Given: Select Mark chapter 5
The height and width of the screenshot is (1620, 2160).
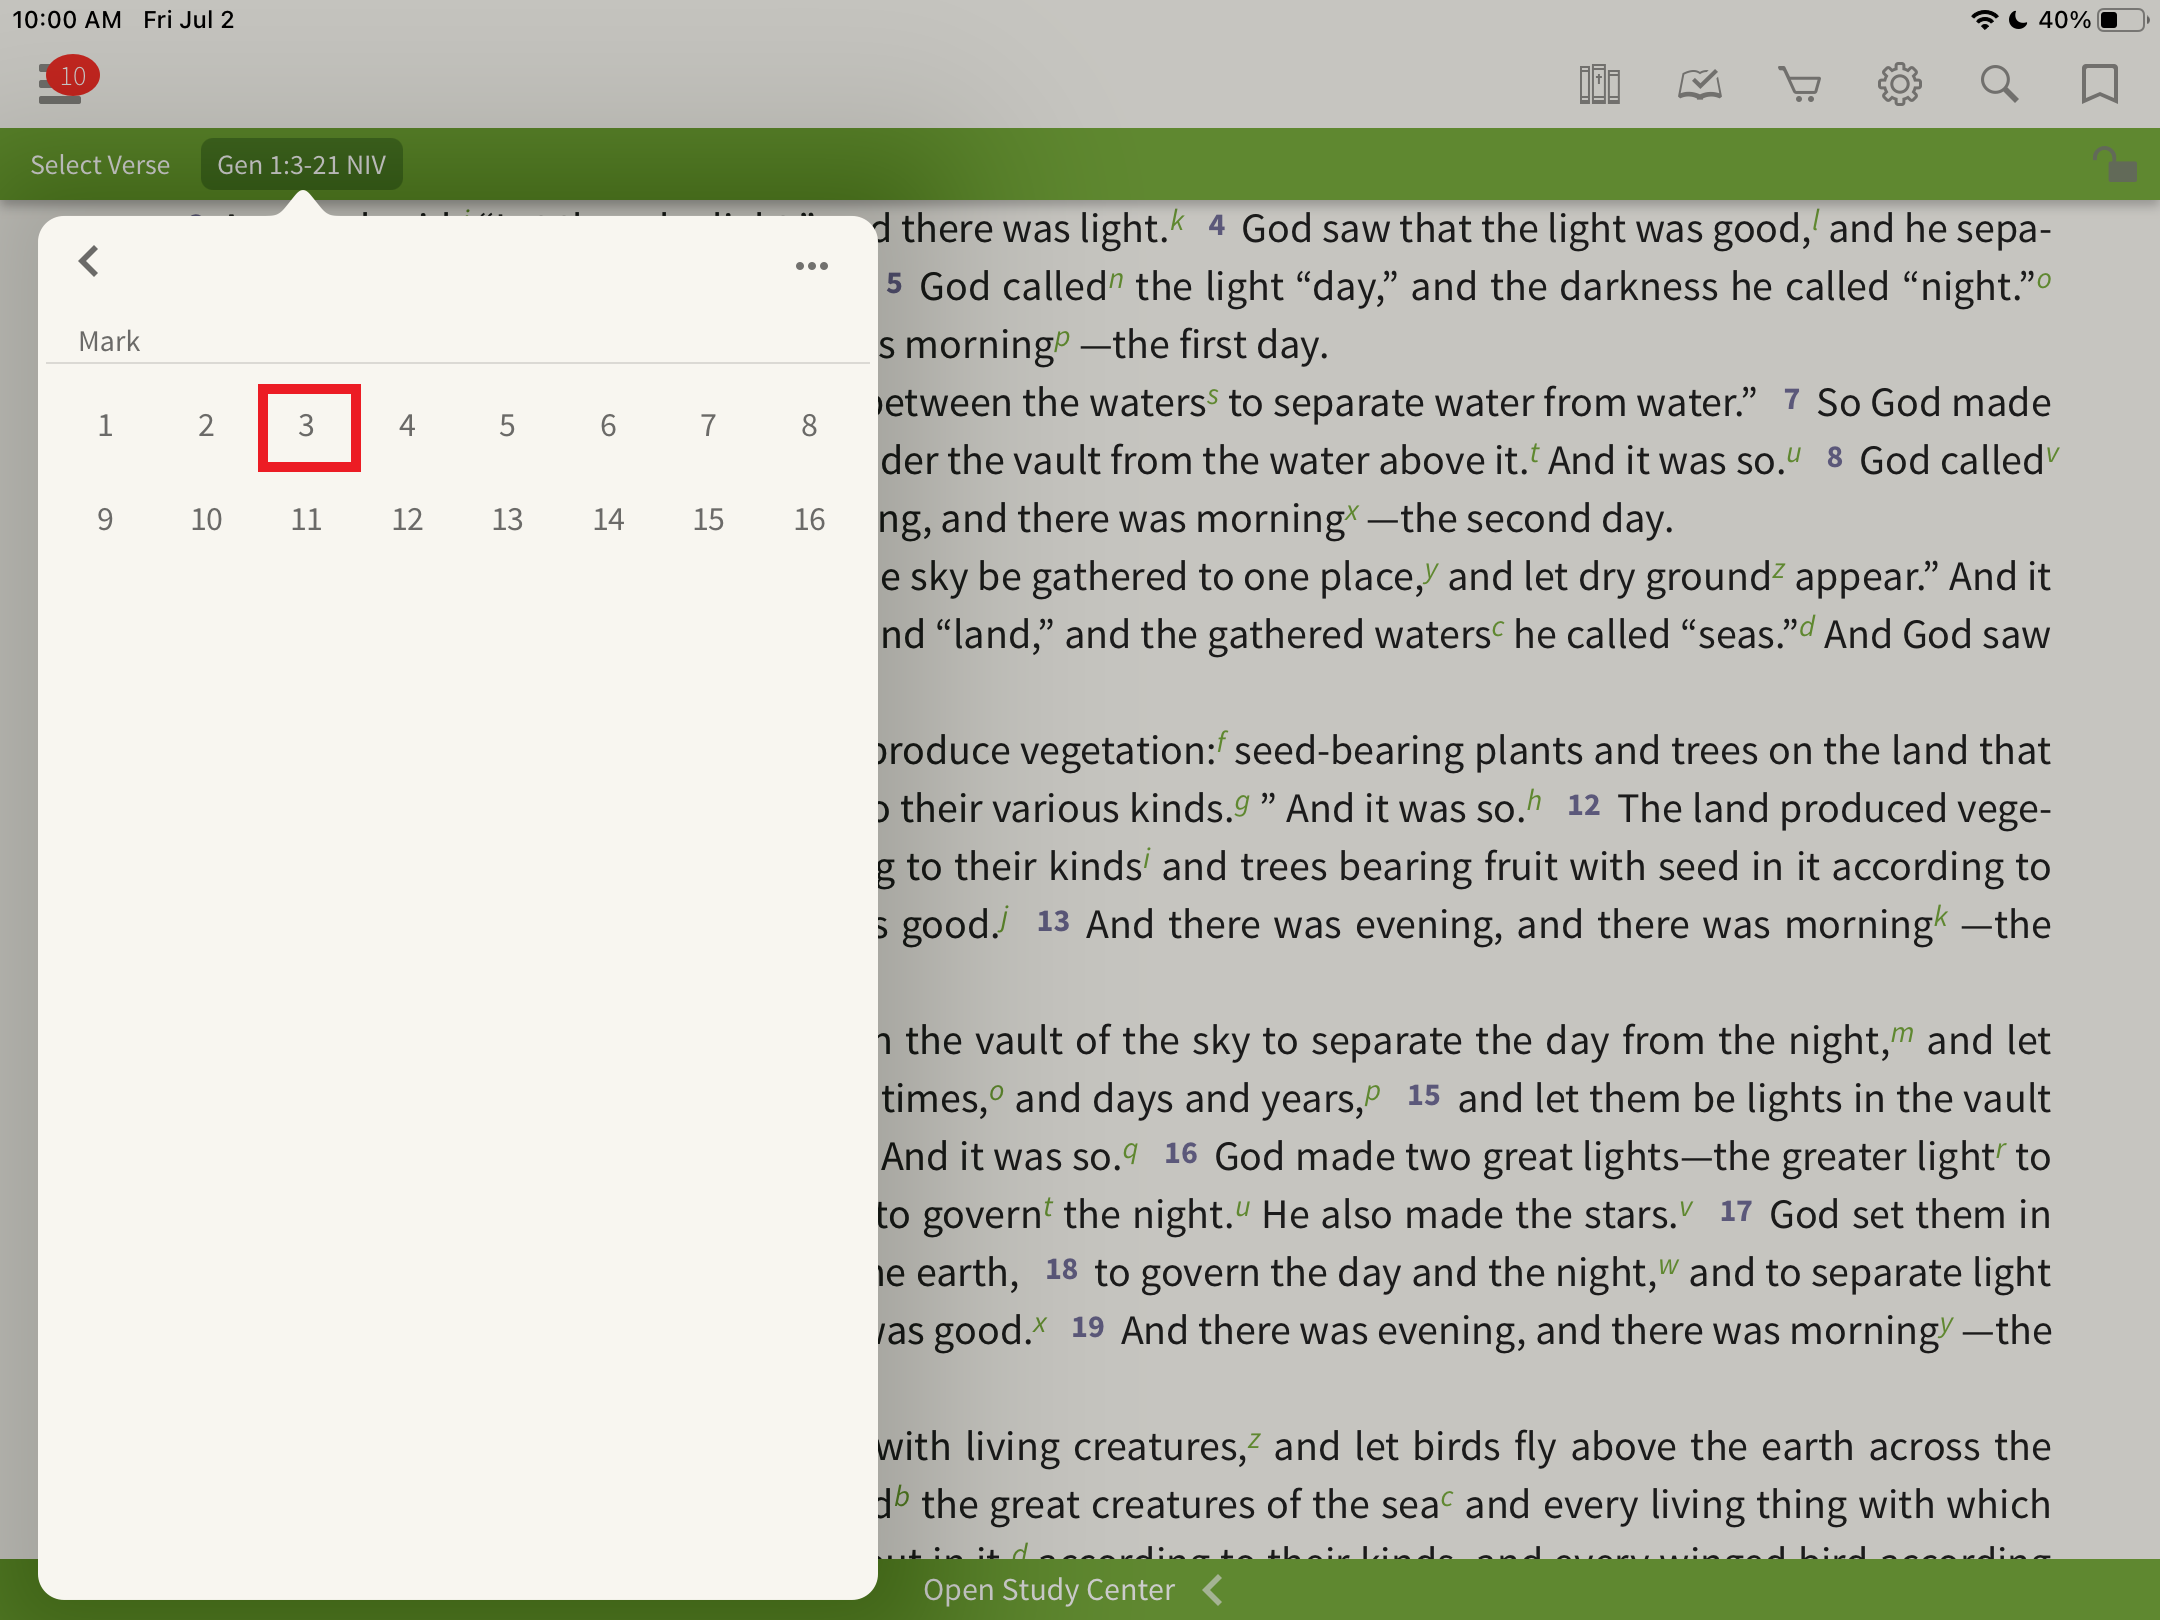Looking at the screenshot, I should coord(507,426).
